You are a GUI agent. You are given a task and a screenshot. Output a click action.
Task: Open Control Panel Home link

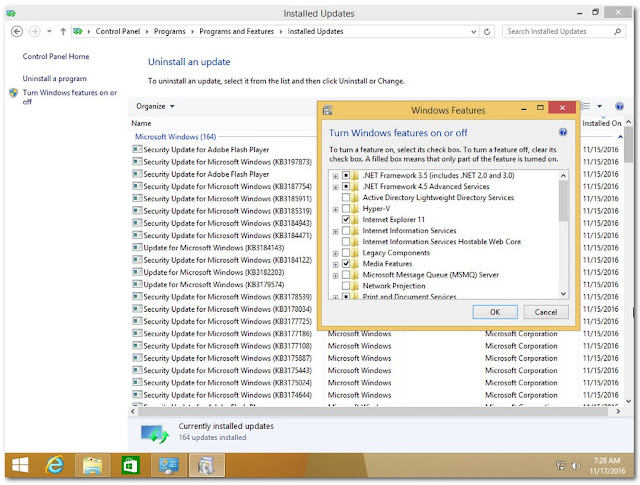[56, 56]
